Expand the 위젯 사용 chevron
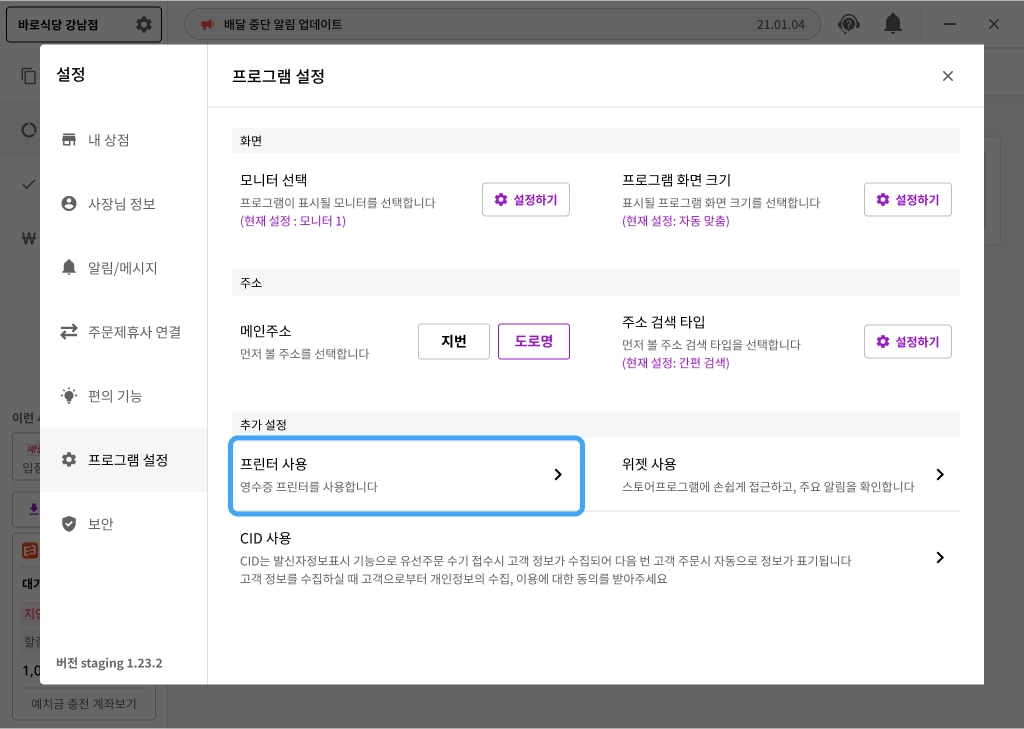 tap(940, 475)
